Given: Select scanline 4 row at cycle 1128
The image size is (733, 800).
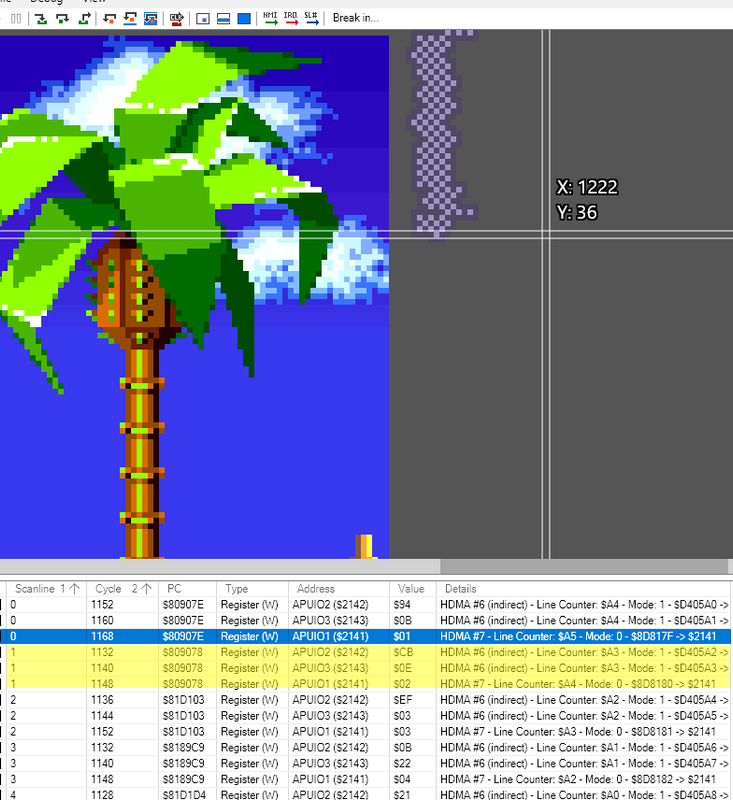Looking at the screenshot, I should (x=366, y=794).
